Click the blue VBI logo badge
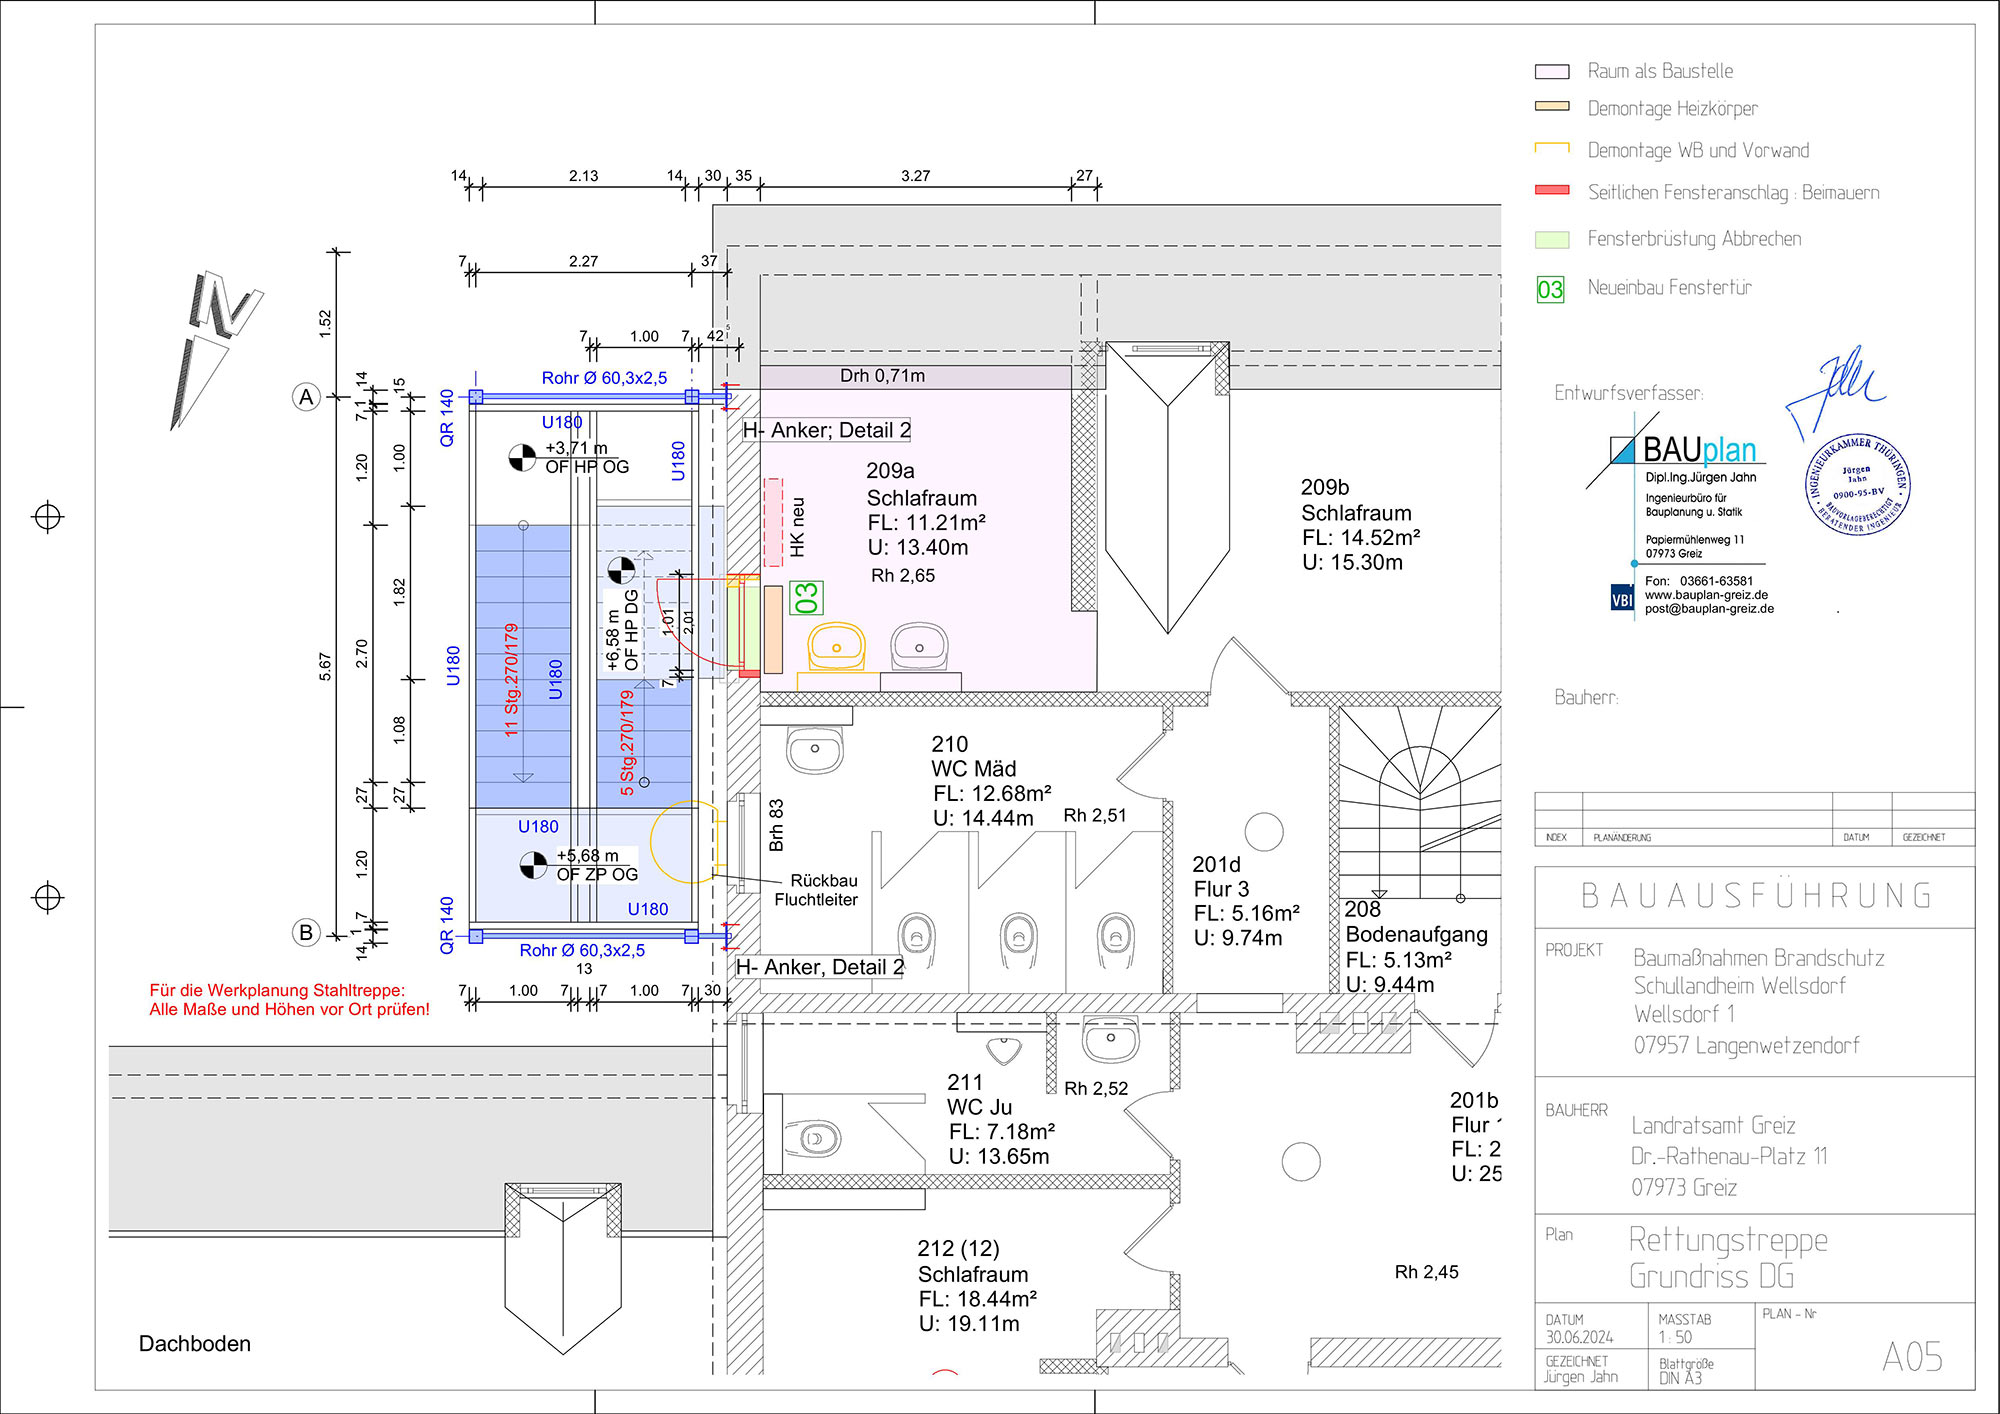Image resolution: width=2000 pixels, height=1414 pixels. coord(1621,599)
